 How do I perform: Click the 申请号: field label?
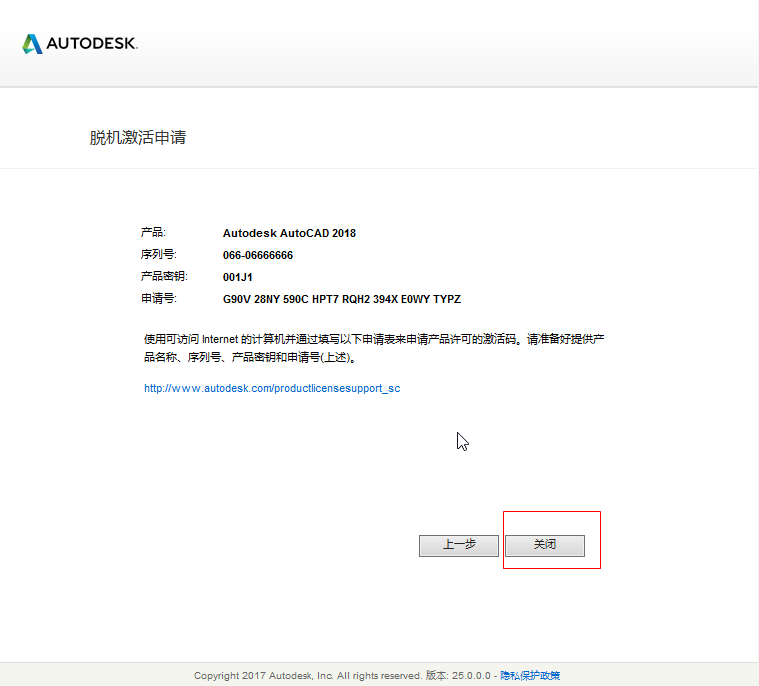tap(159, 299)
